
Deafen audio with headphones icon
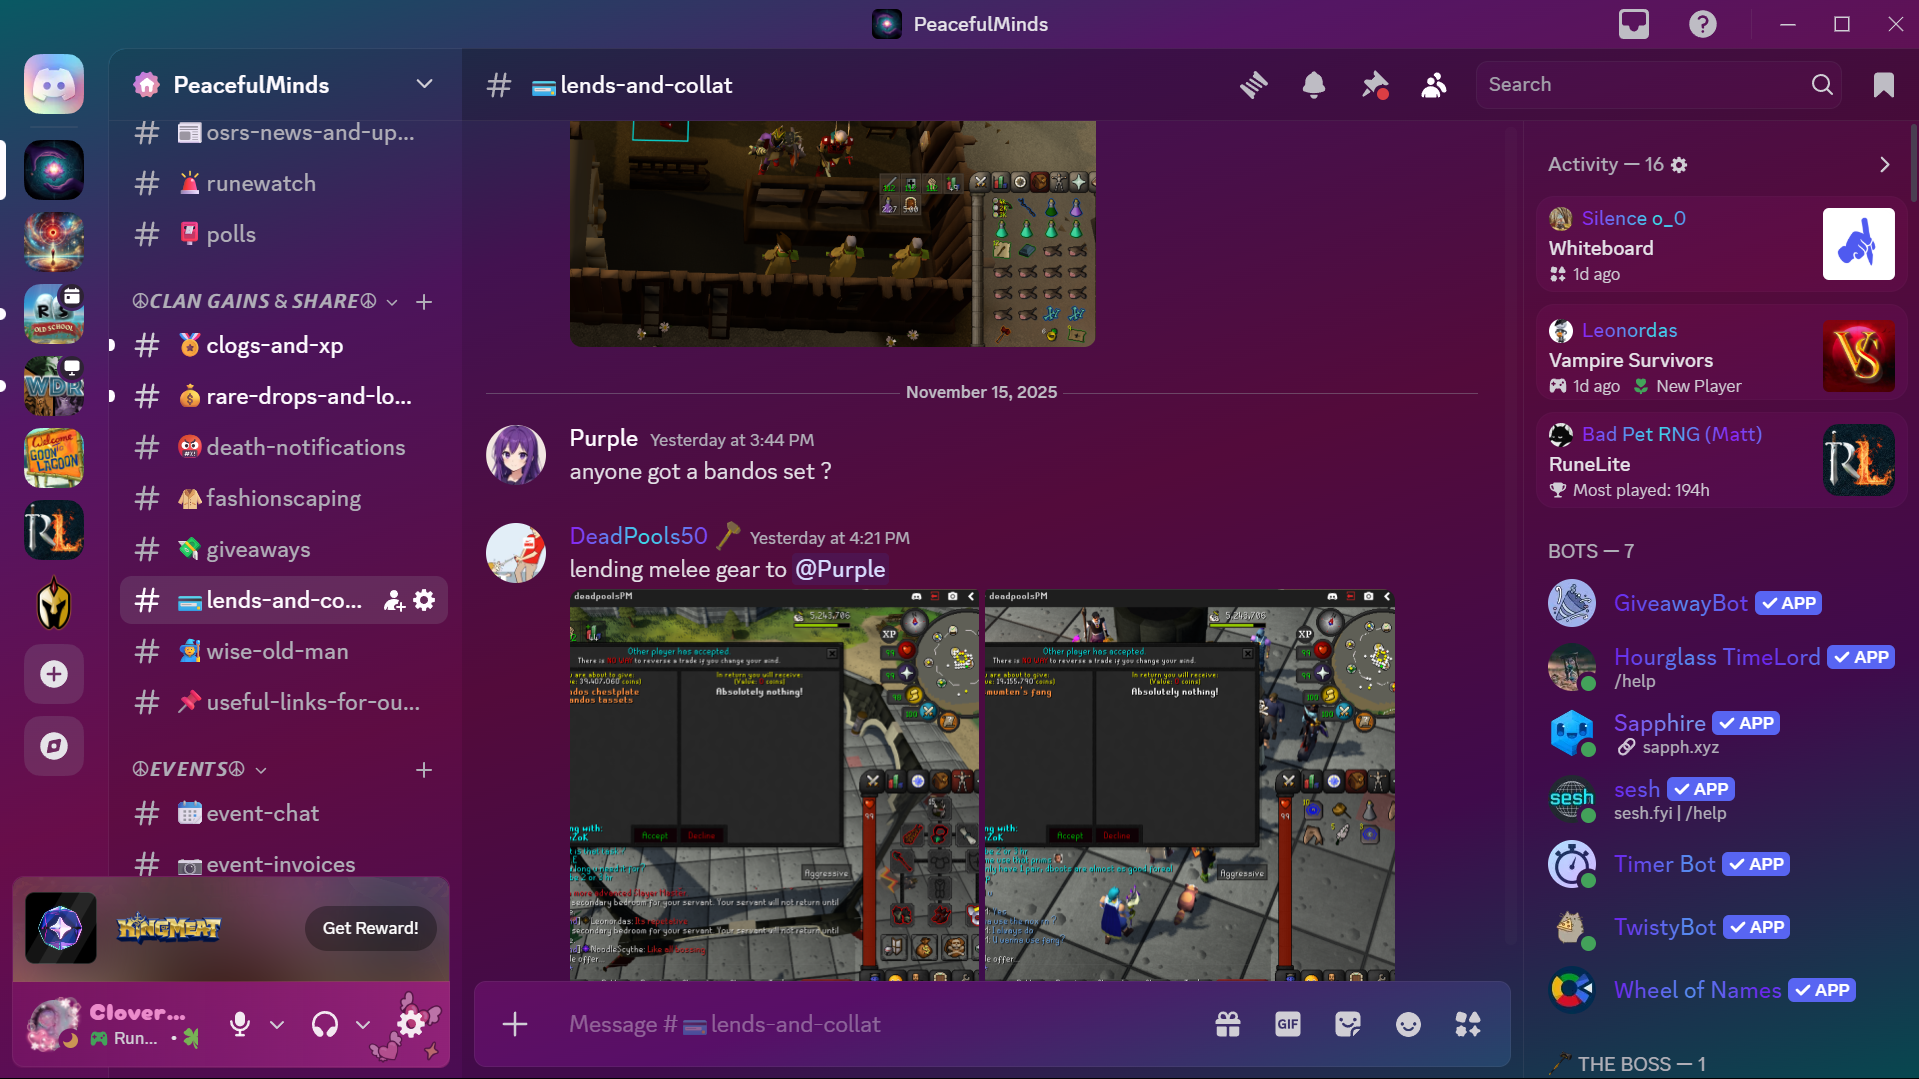click(325, 1024)
